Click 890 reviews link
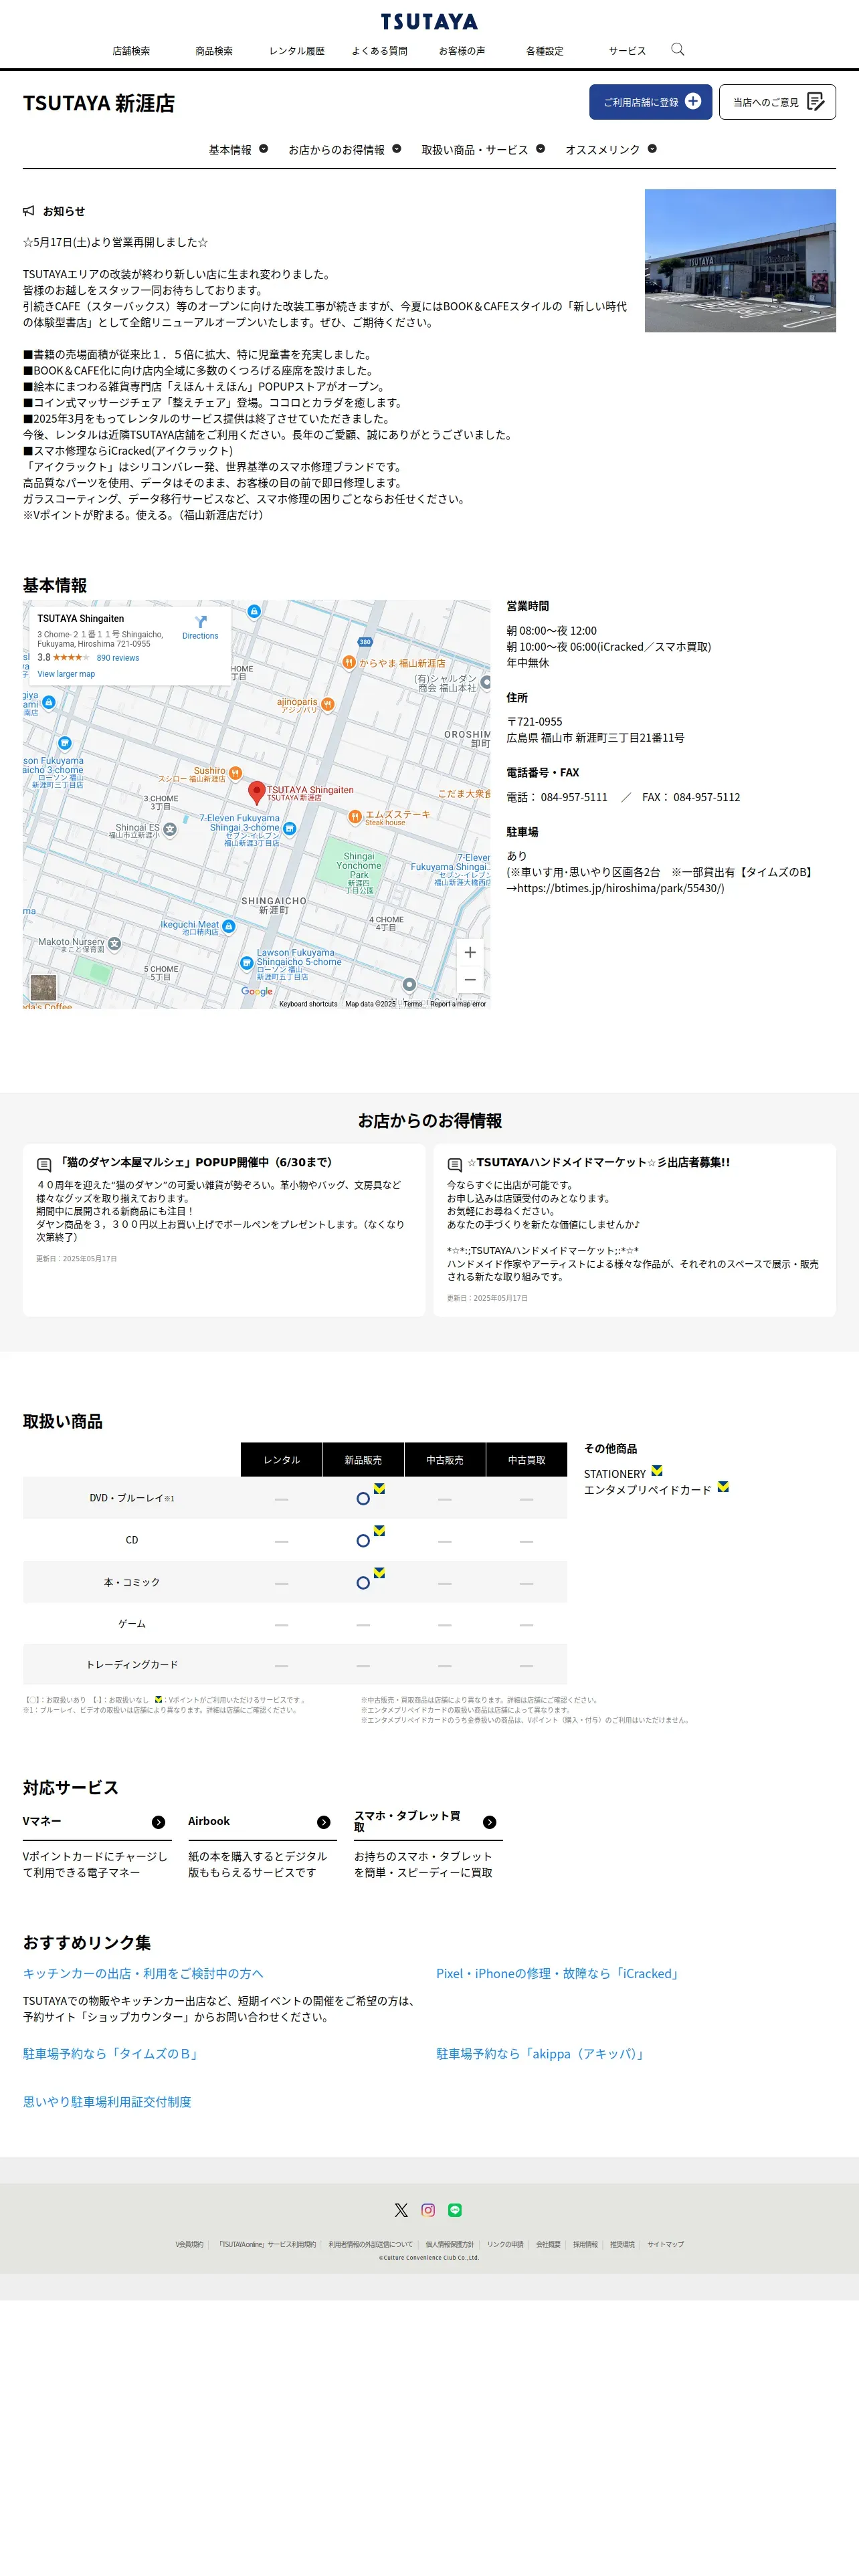This screenshot has height=2576, width=859. click(x=118, y=658)
